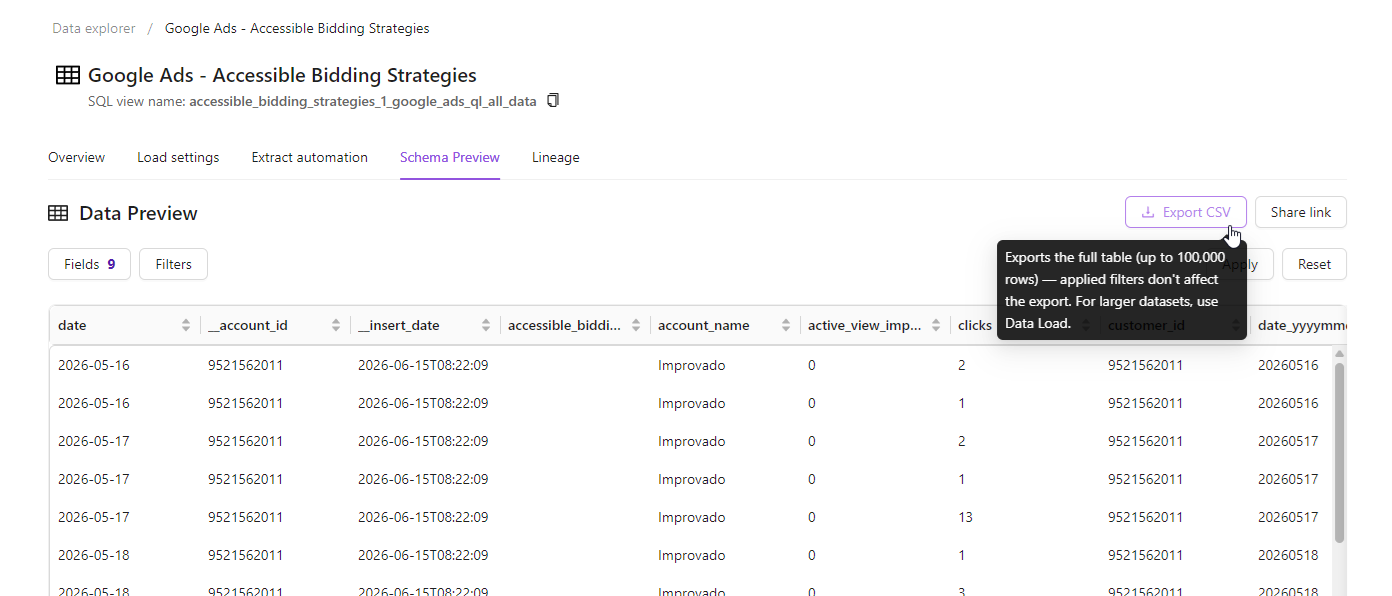Click the account_name column header
1392x596 pixels.
[725, 325]
